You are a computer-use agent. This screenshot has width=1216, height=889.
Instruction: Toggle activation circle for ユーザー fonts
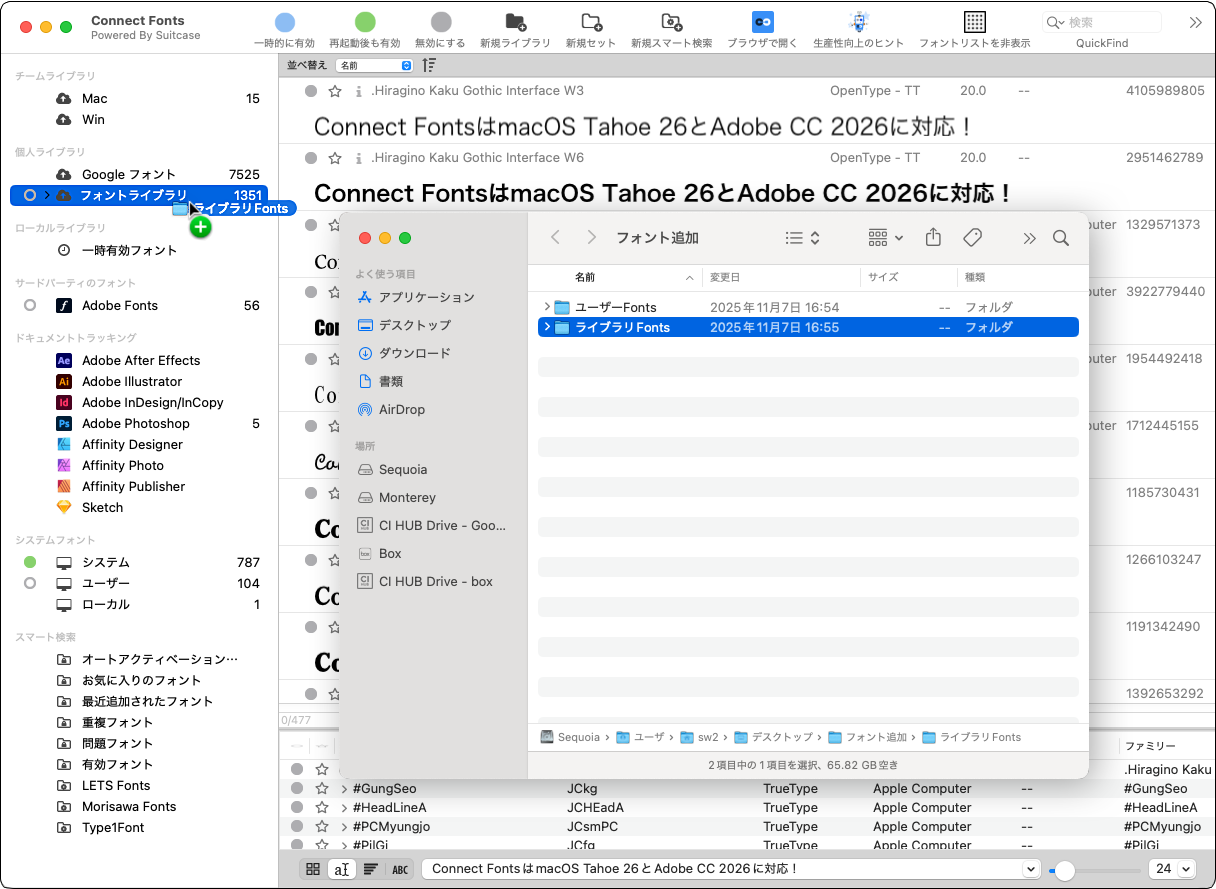30,583
